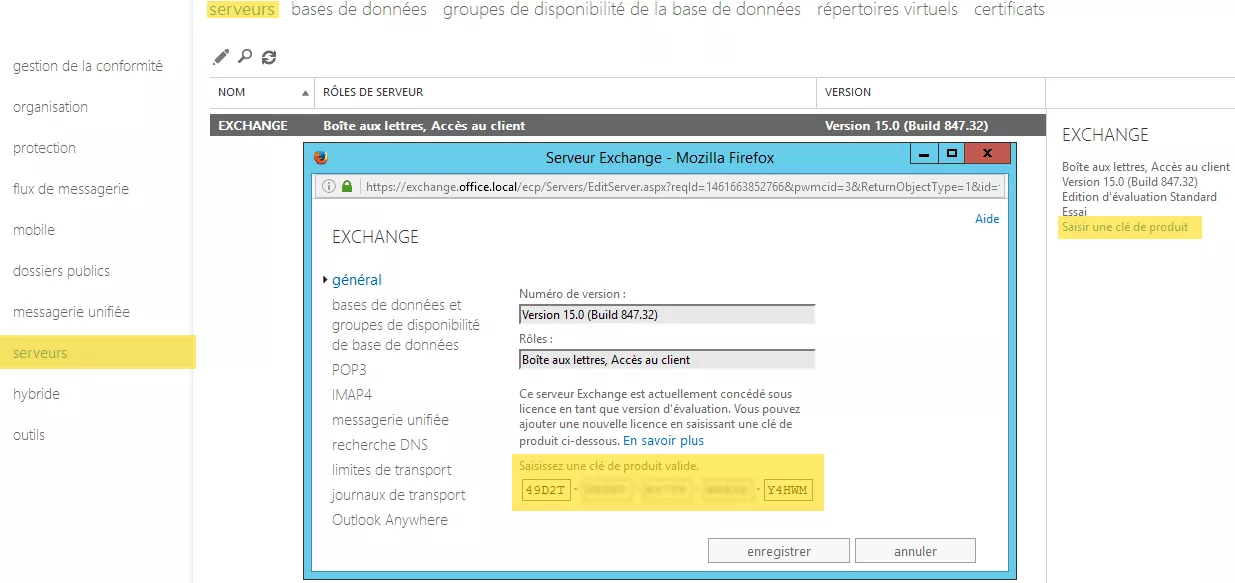Screen dimensions: 1235x583
Task: Click Saisir une clé de produit link
Action: [1125, 227]
